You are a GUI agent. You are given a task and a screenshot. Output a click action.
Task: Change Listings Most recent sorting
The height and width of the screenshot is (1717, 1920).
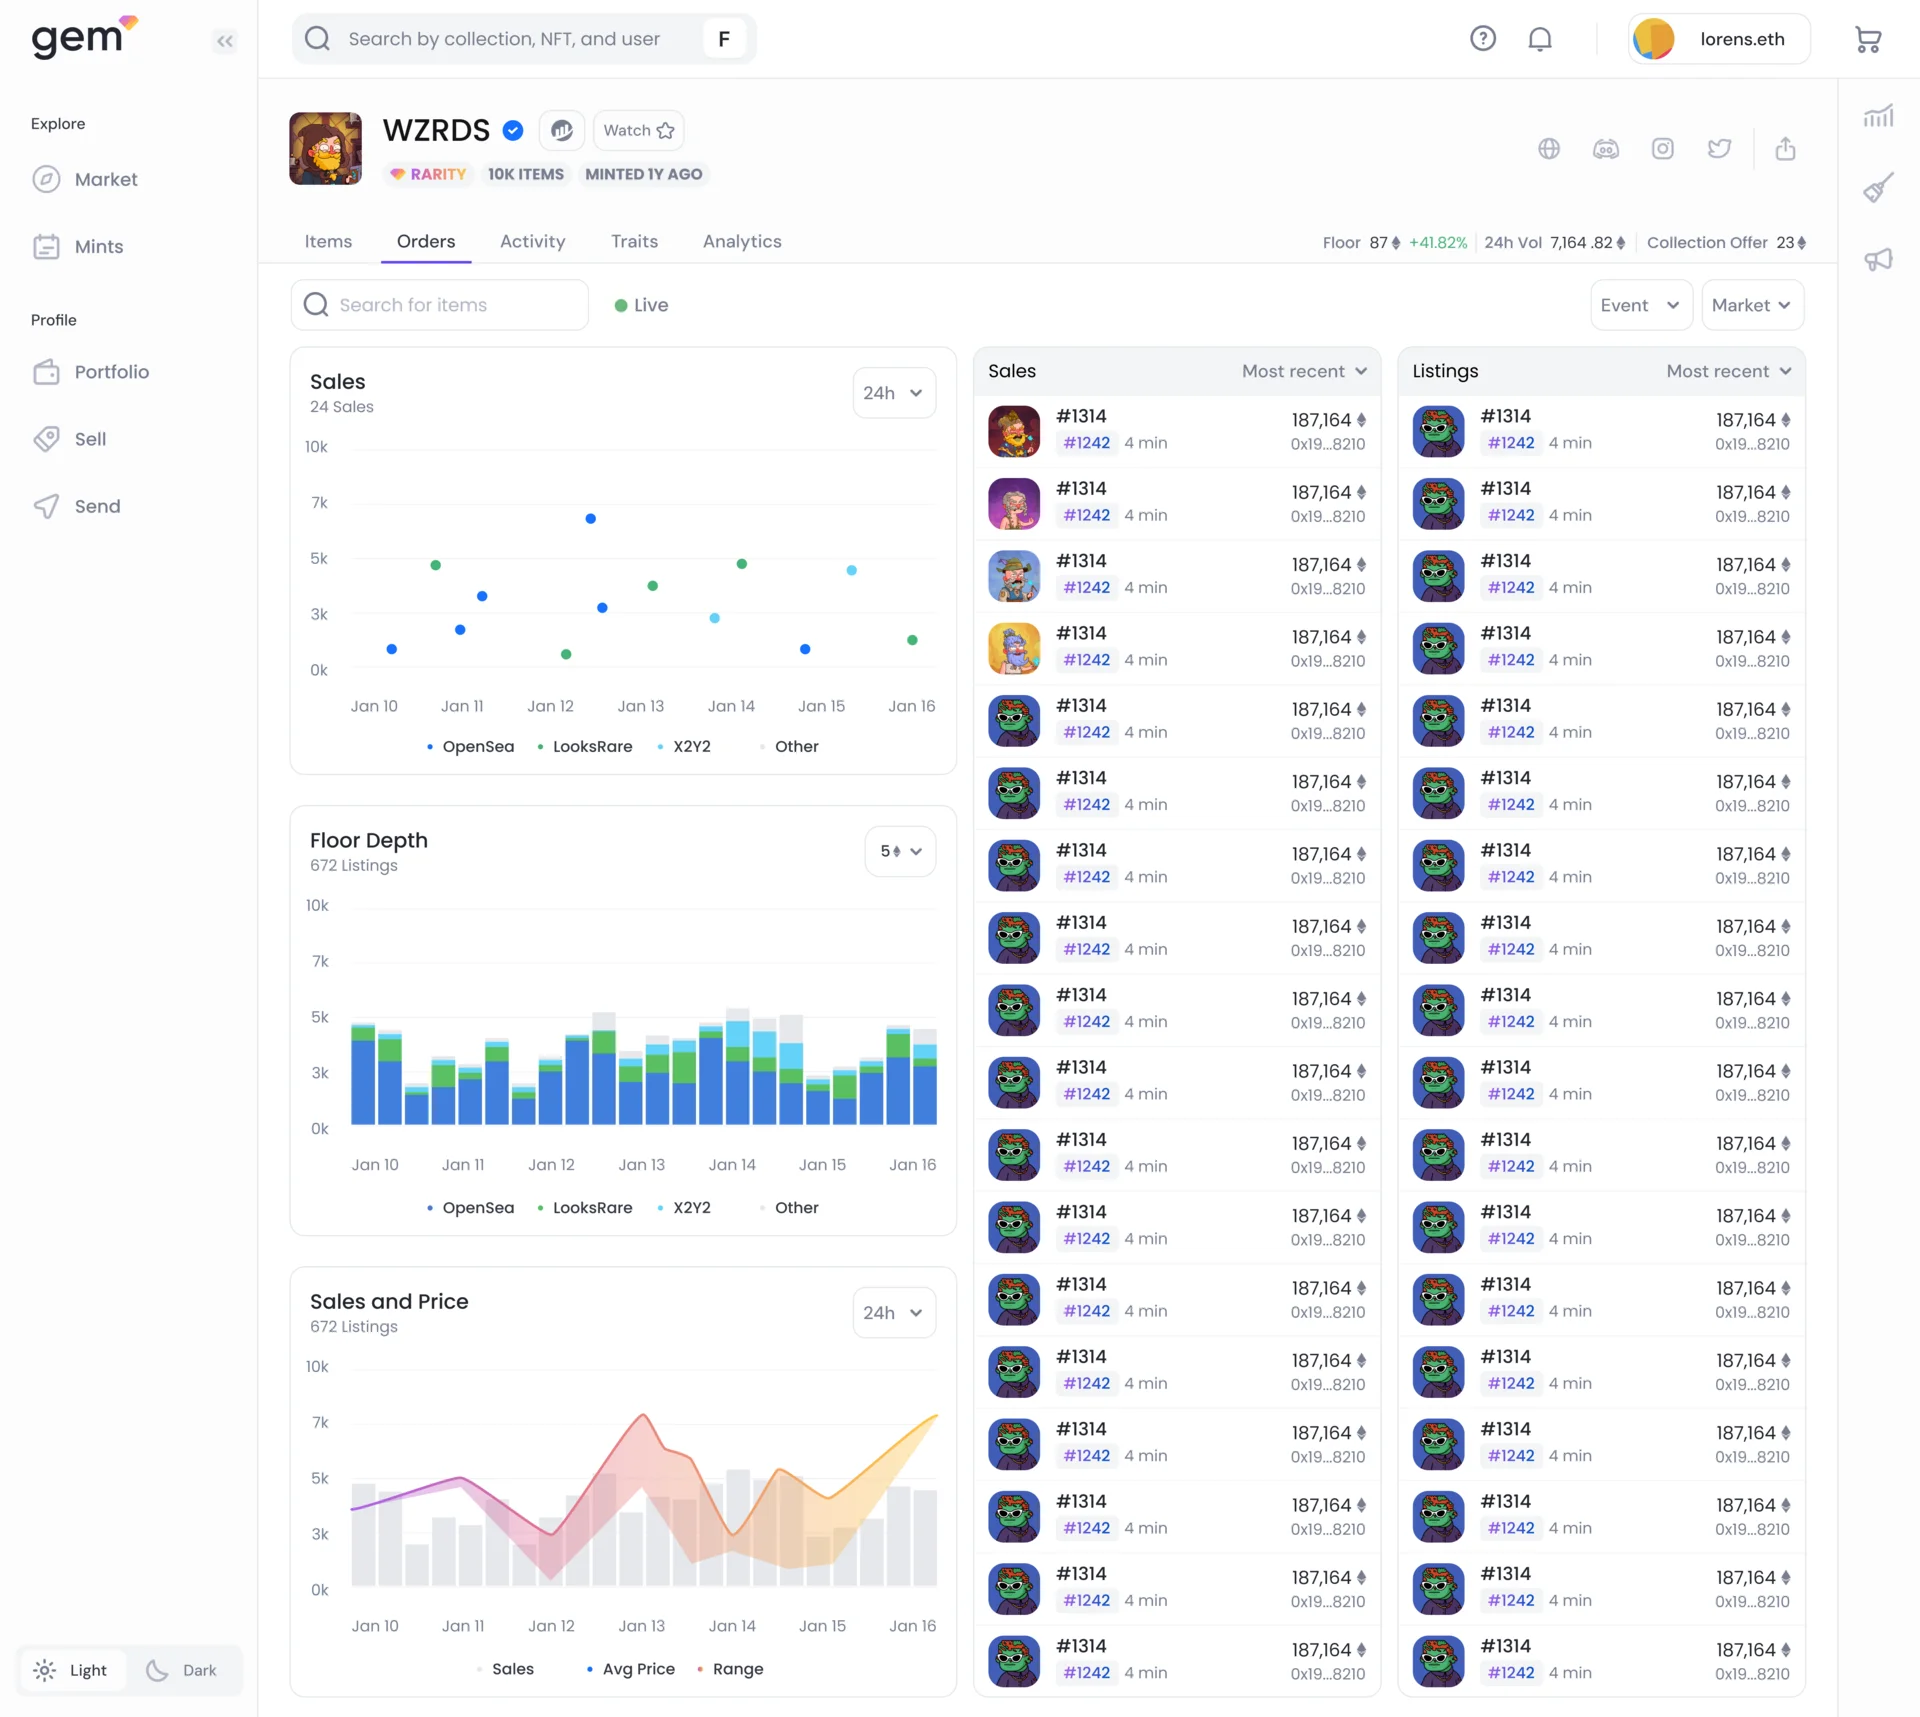click(1729, 371)
